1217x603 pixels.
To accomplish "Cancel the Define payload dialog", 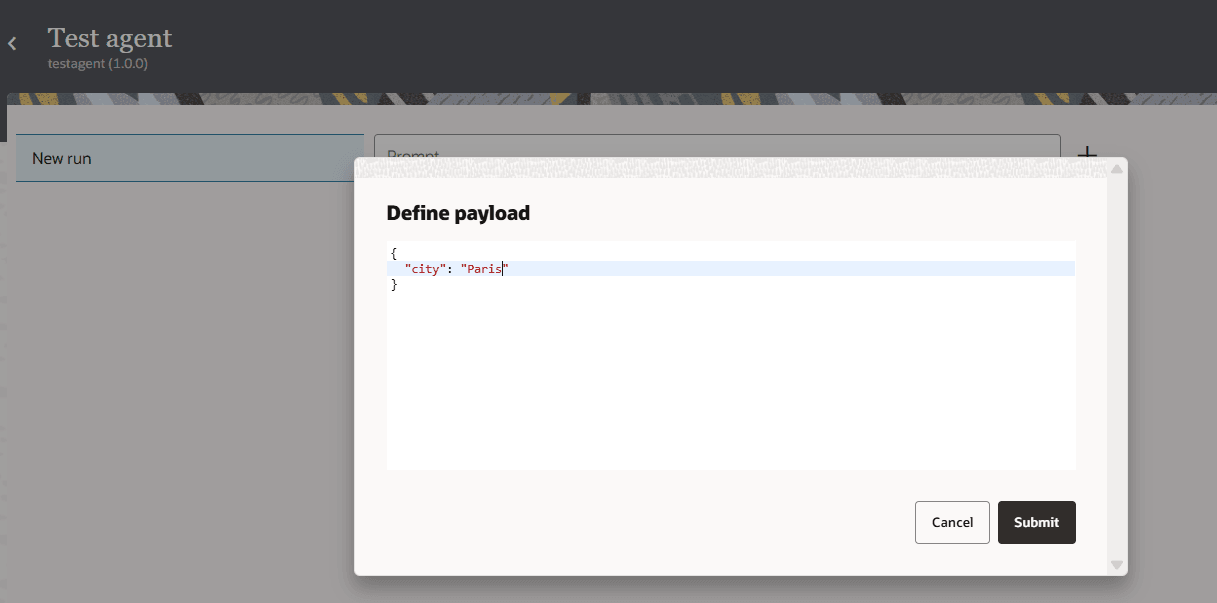I will [x=951, y=522].
